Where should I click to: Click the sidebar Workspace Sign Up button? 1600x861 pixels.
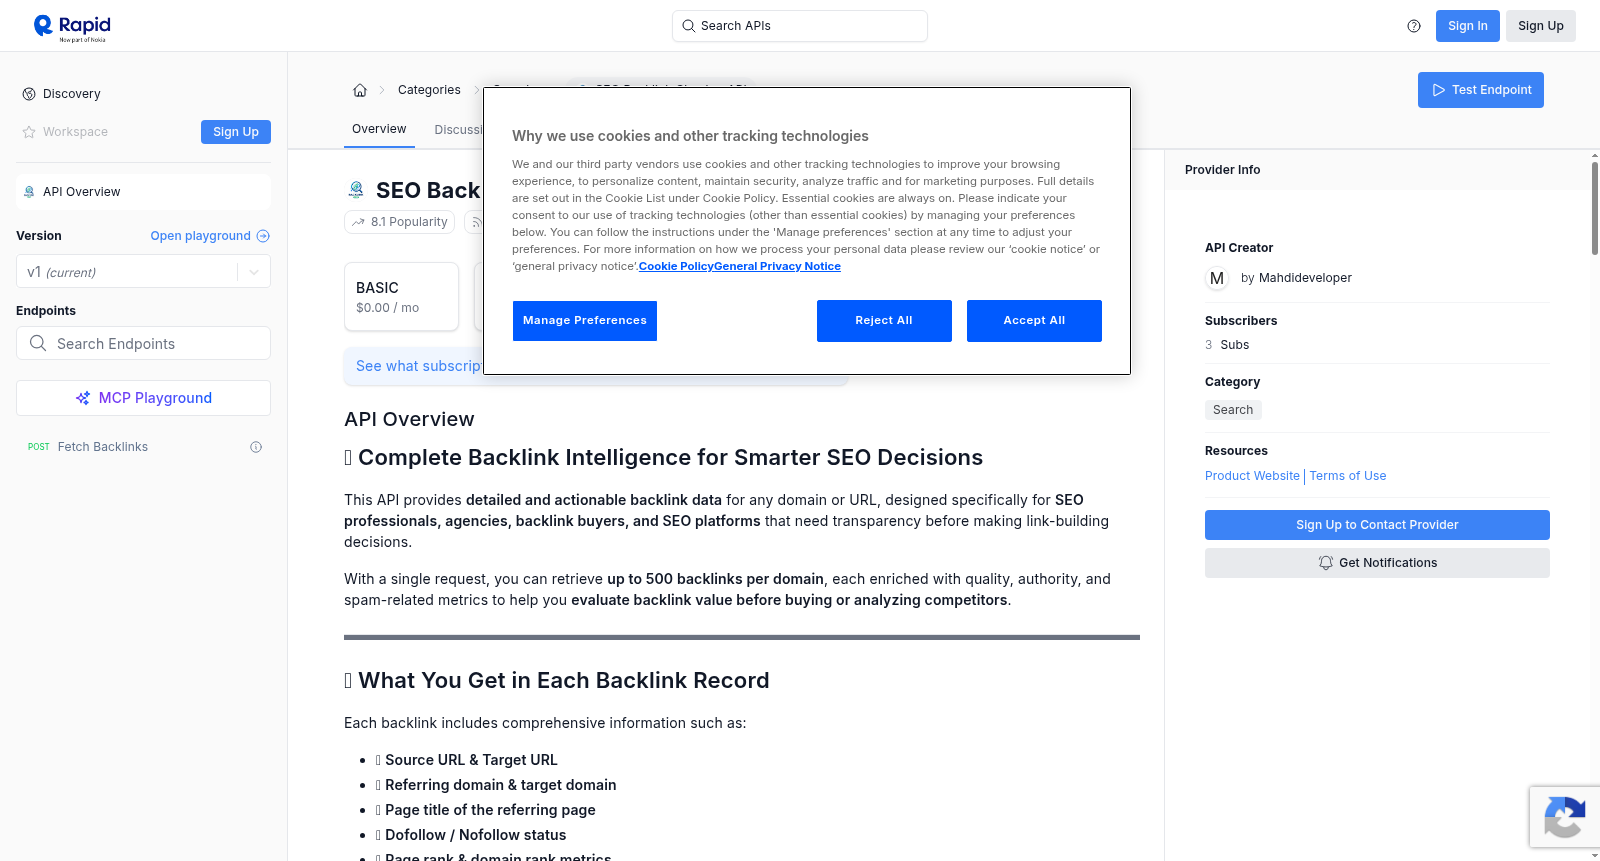(236, 132)
